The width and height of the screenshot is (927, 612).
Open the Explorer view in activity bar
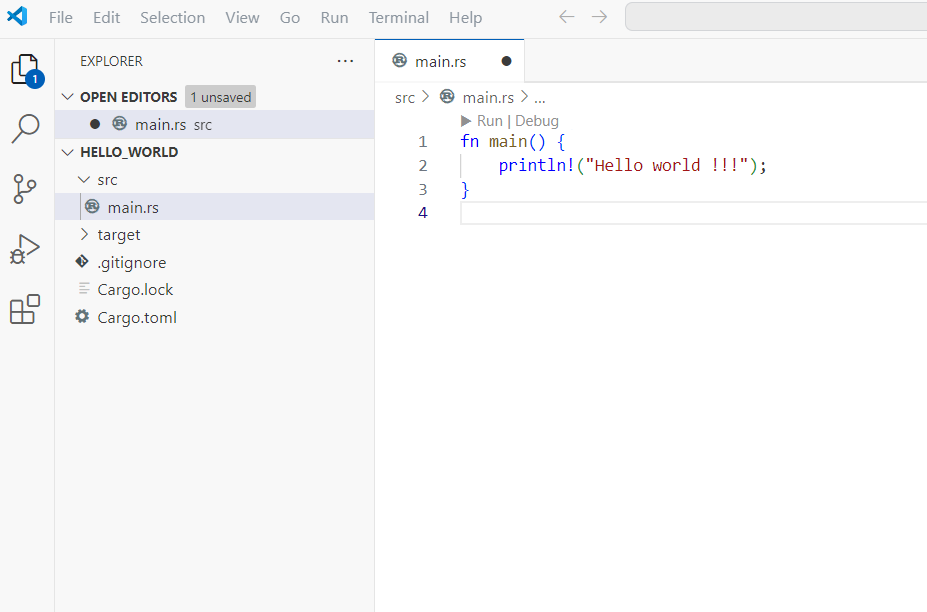click(27, 70)
